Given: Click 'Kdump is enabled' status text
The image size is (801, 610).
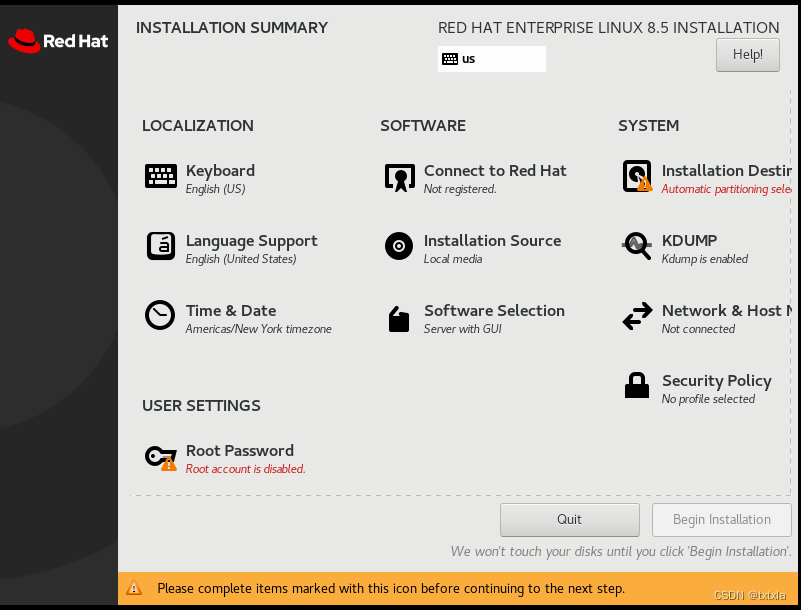Looking at the screenshot, I should coord(704,259).
